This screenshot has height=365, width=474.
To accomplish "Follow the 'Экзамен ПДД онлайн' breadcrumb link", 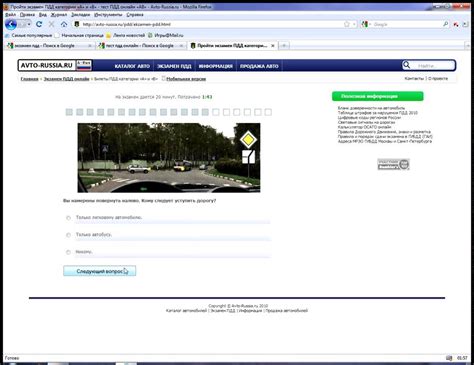I will (66, 79).
